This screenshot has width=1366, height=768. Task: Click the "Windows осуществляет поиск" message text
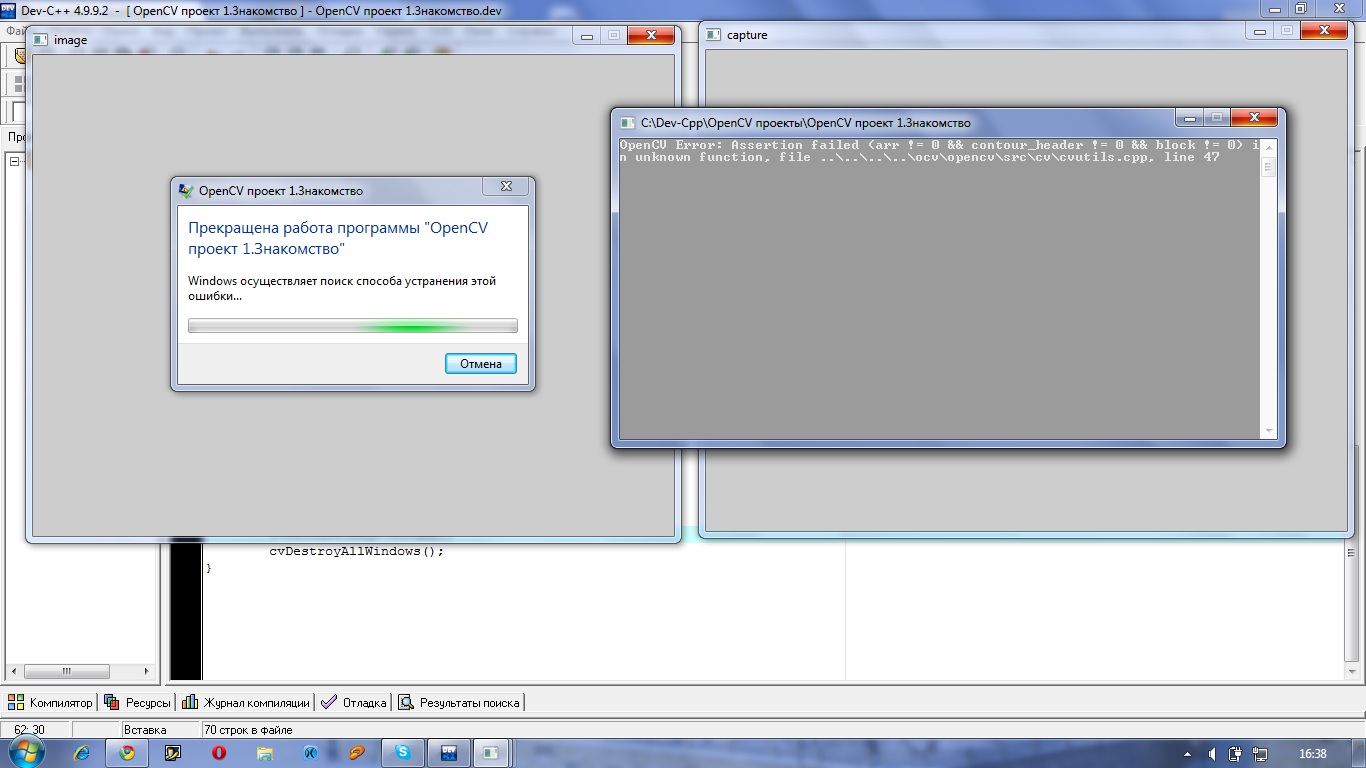click(x=342, y=288)
